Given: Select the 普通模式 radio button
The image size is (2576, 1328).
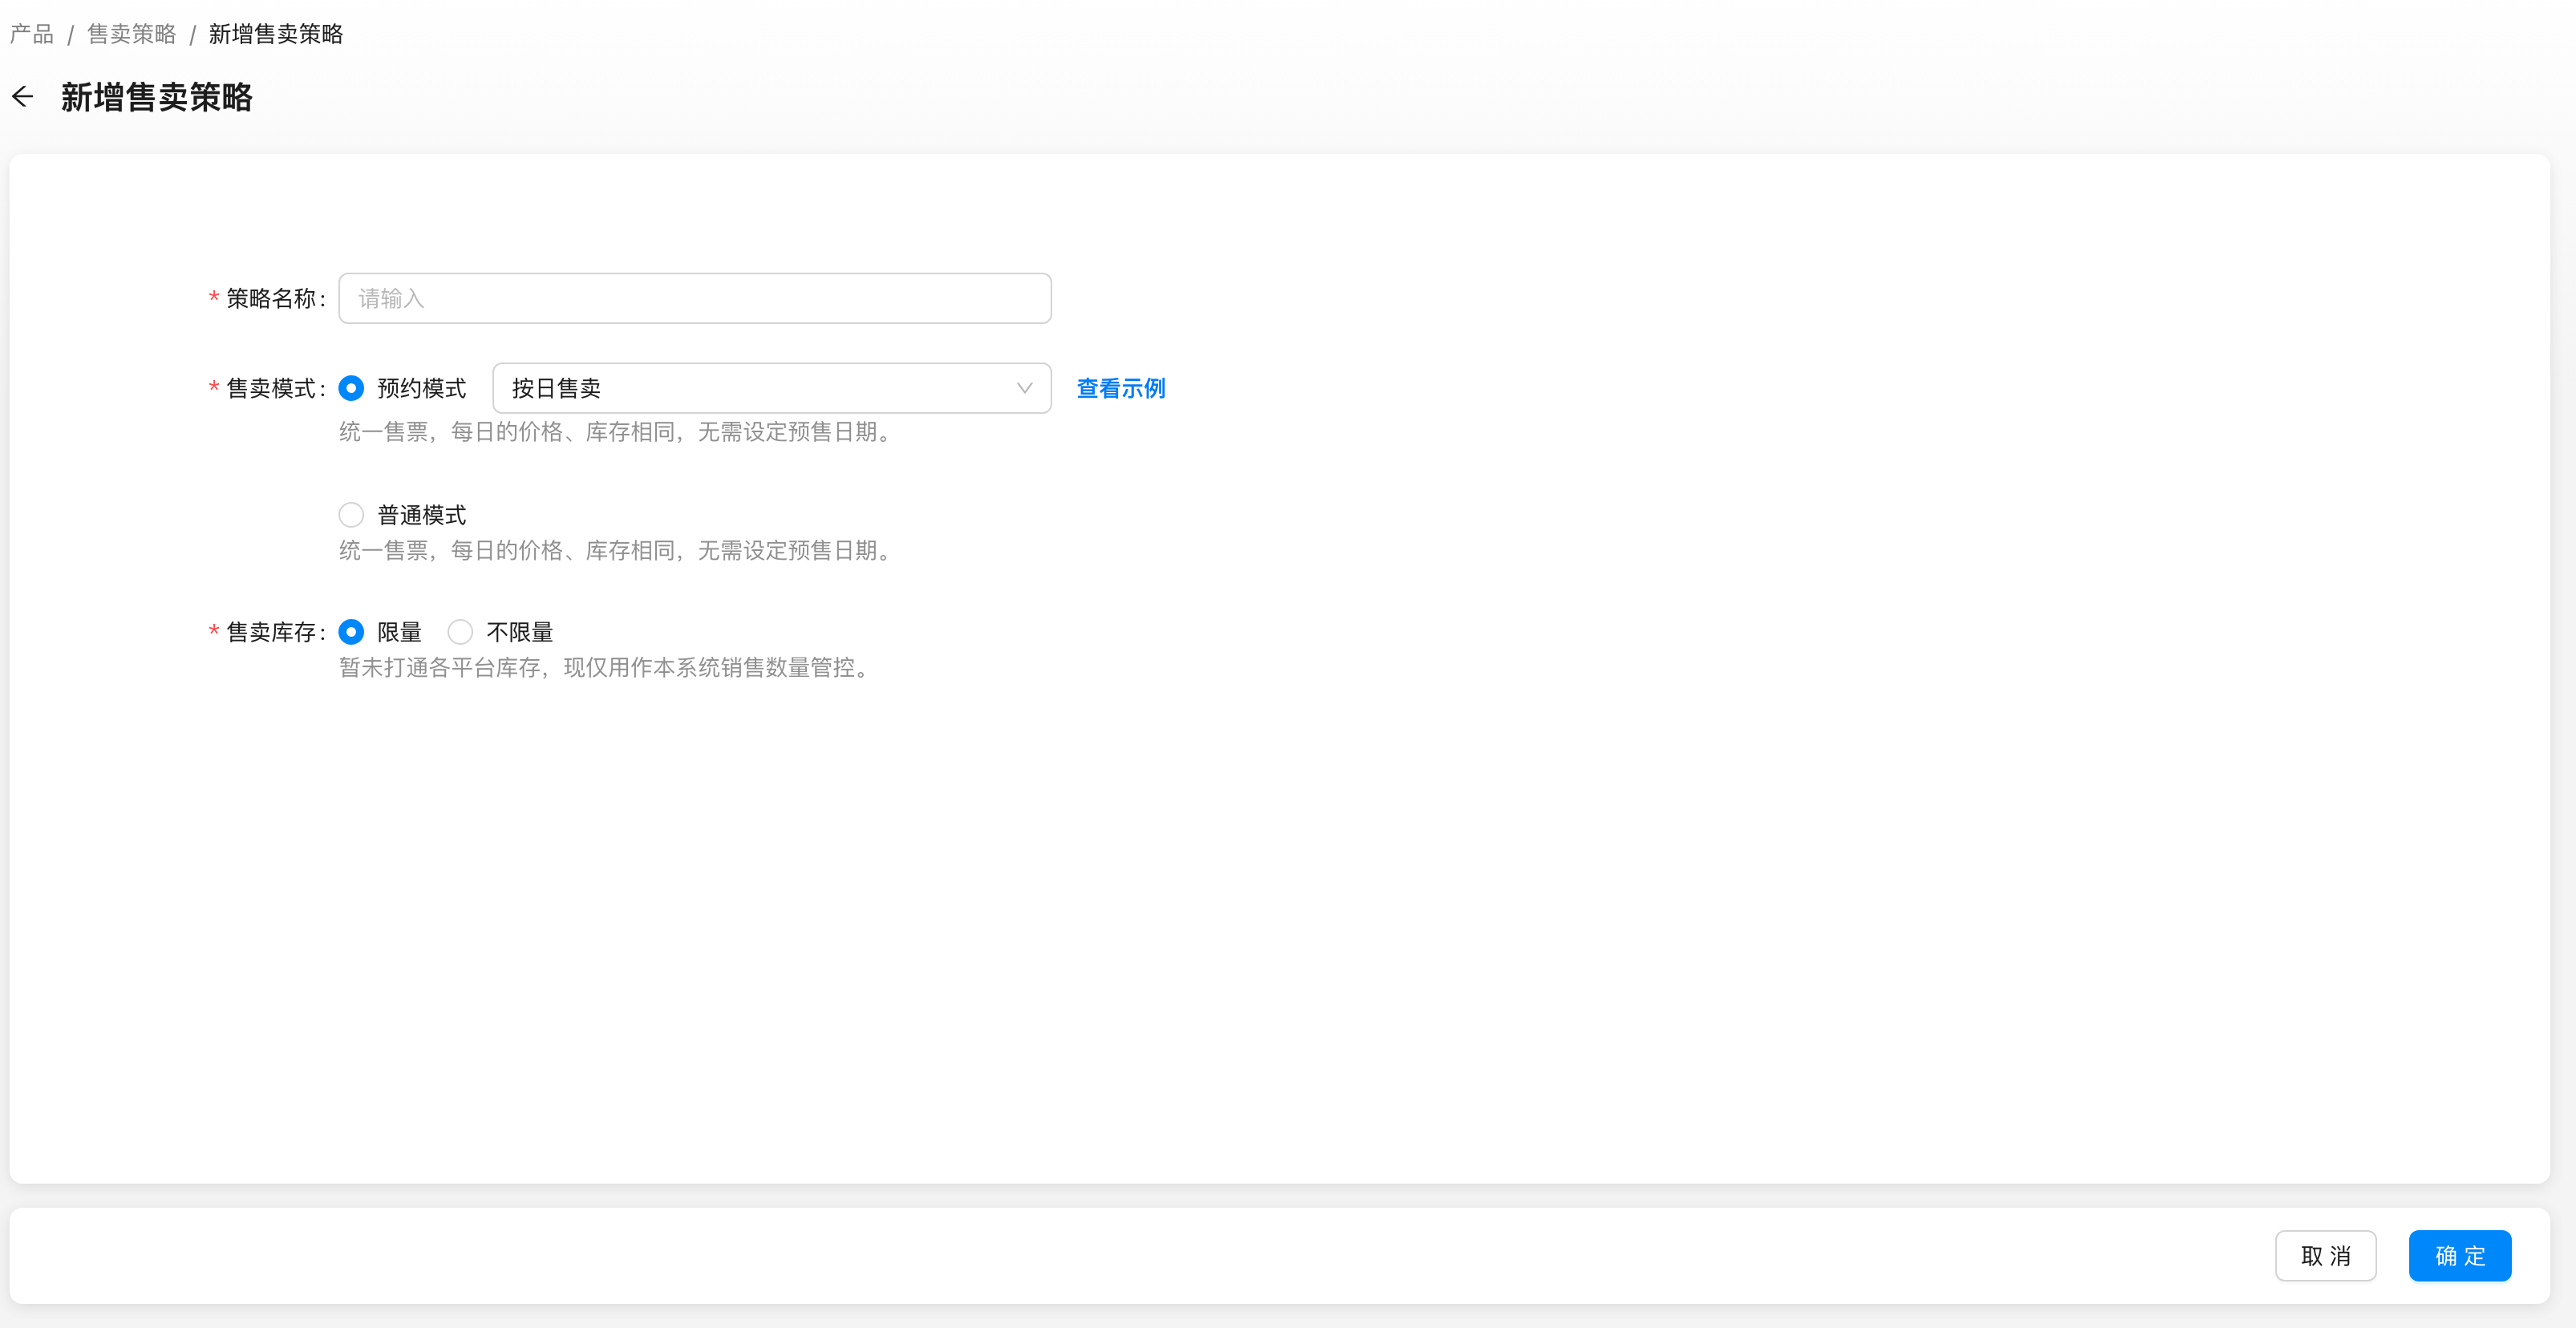Looking at the screenshot, I should pyautogui.click(x=351, y=515).
